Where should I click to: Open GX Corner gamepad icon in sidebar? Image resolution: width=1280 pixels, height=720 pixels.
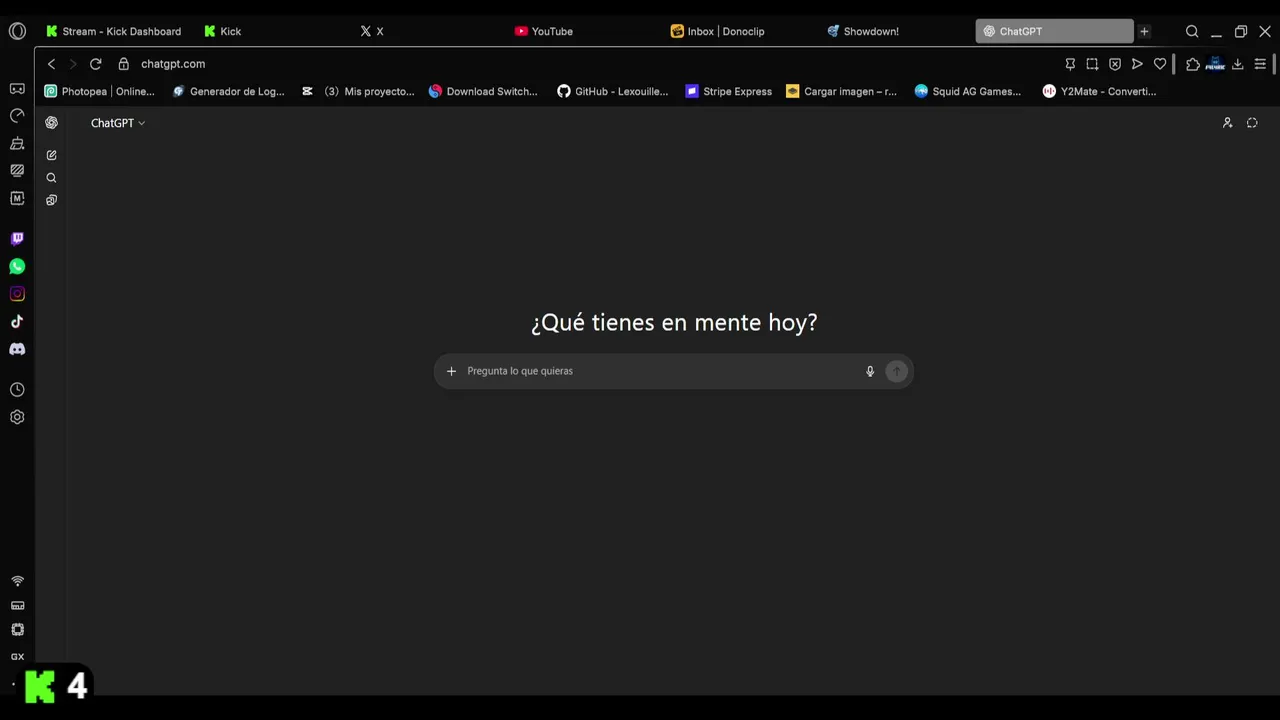tap(17, 89)
